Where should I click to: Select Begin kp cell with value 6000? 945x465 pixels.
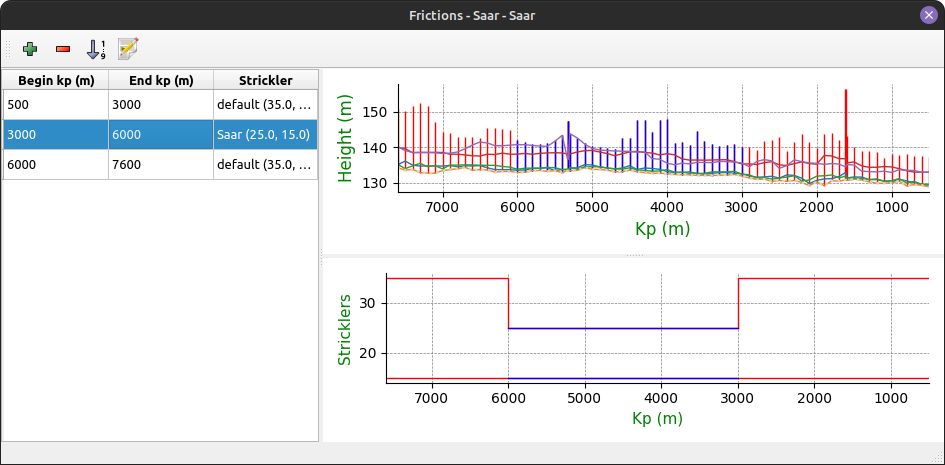tap(56, 165)
